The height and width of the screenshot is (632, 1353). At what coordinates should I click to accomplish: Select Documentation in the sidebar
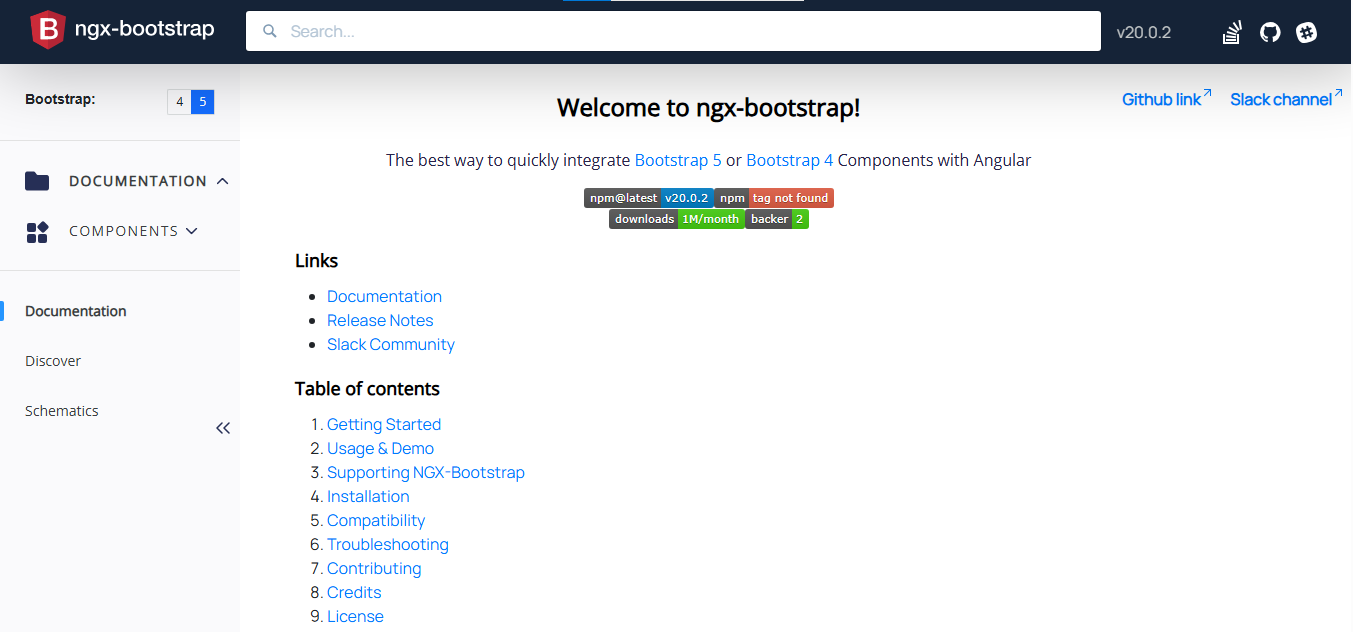[76, 311]
